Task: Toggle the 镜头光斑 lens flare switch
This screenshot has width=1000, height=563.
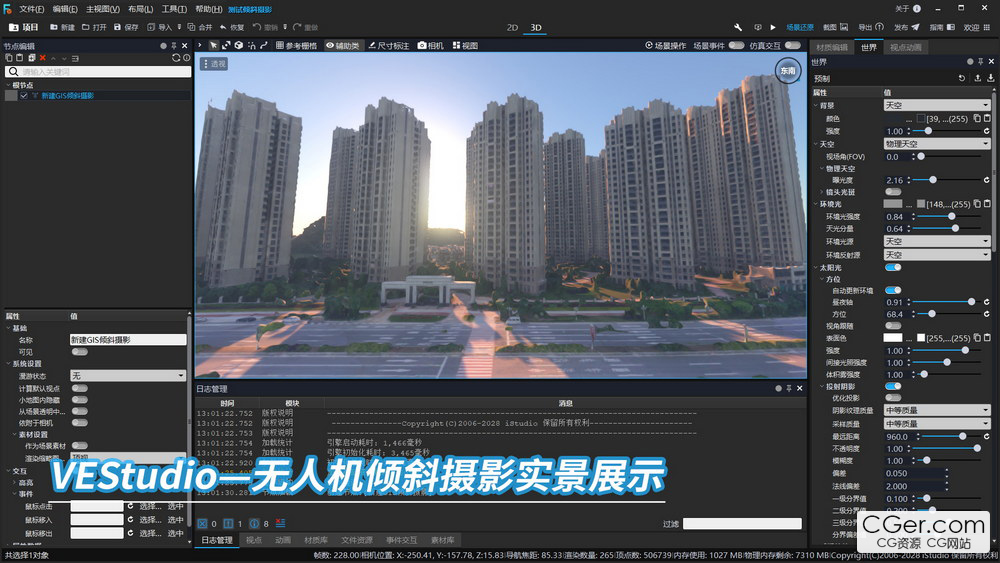Action: [x=893, y=192]
